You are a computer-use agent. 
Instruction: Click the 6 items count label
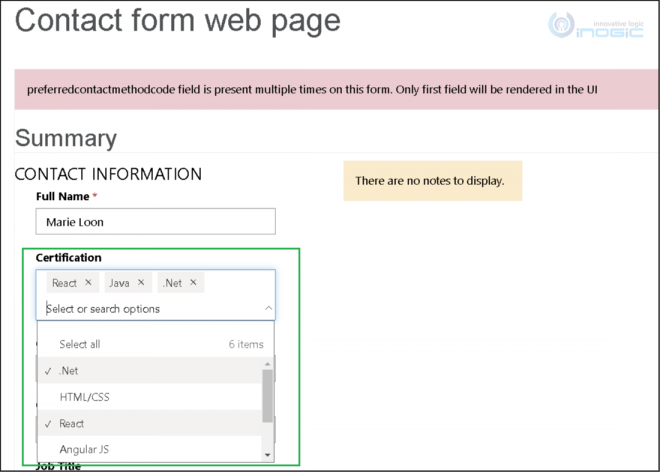point(246,344)
